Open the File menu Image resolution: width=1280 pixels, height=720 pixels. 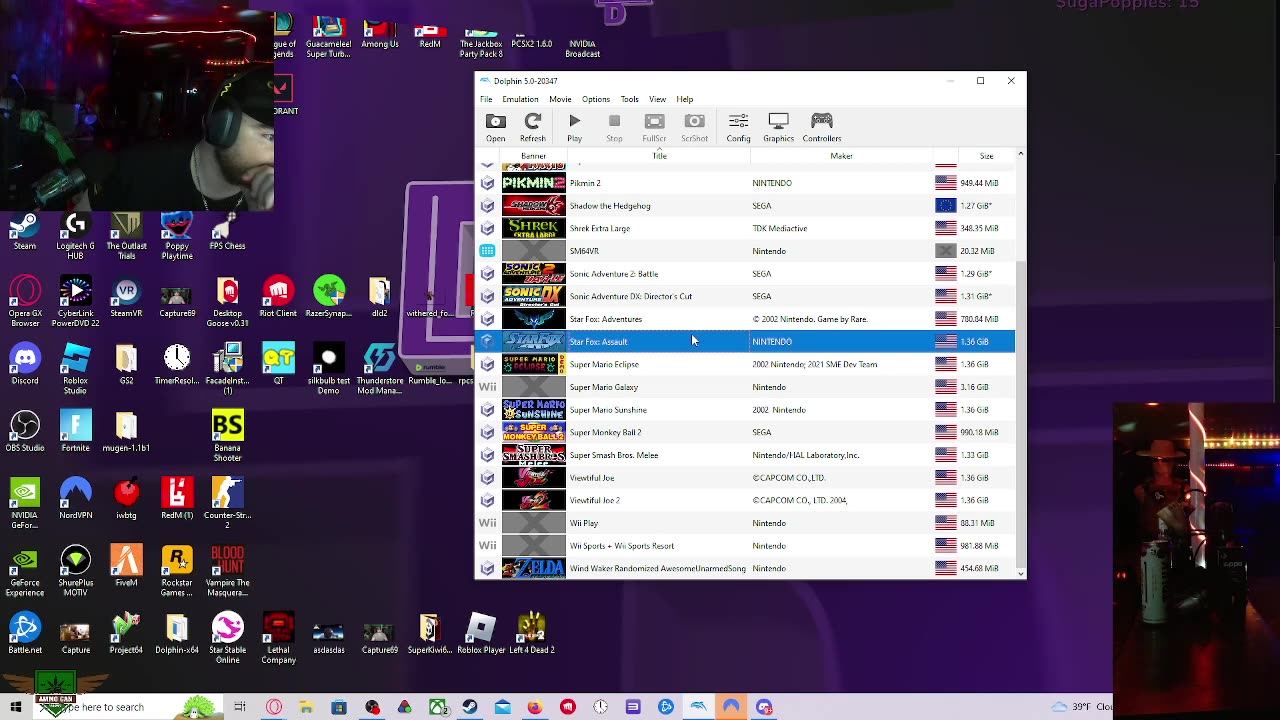[x=486, y=99]
